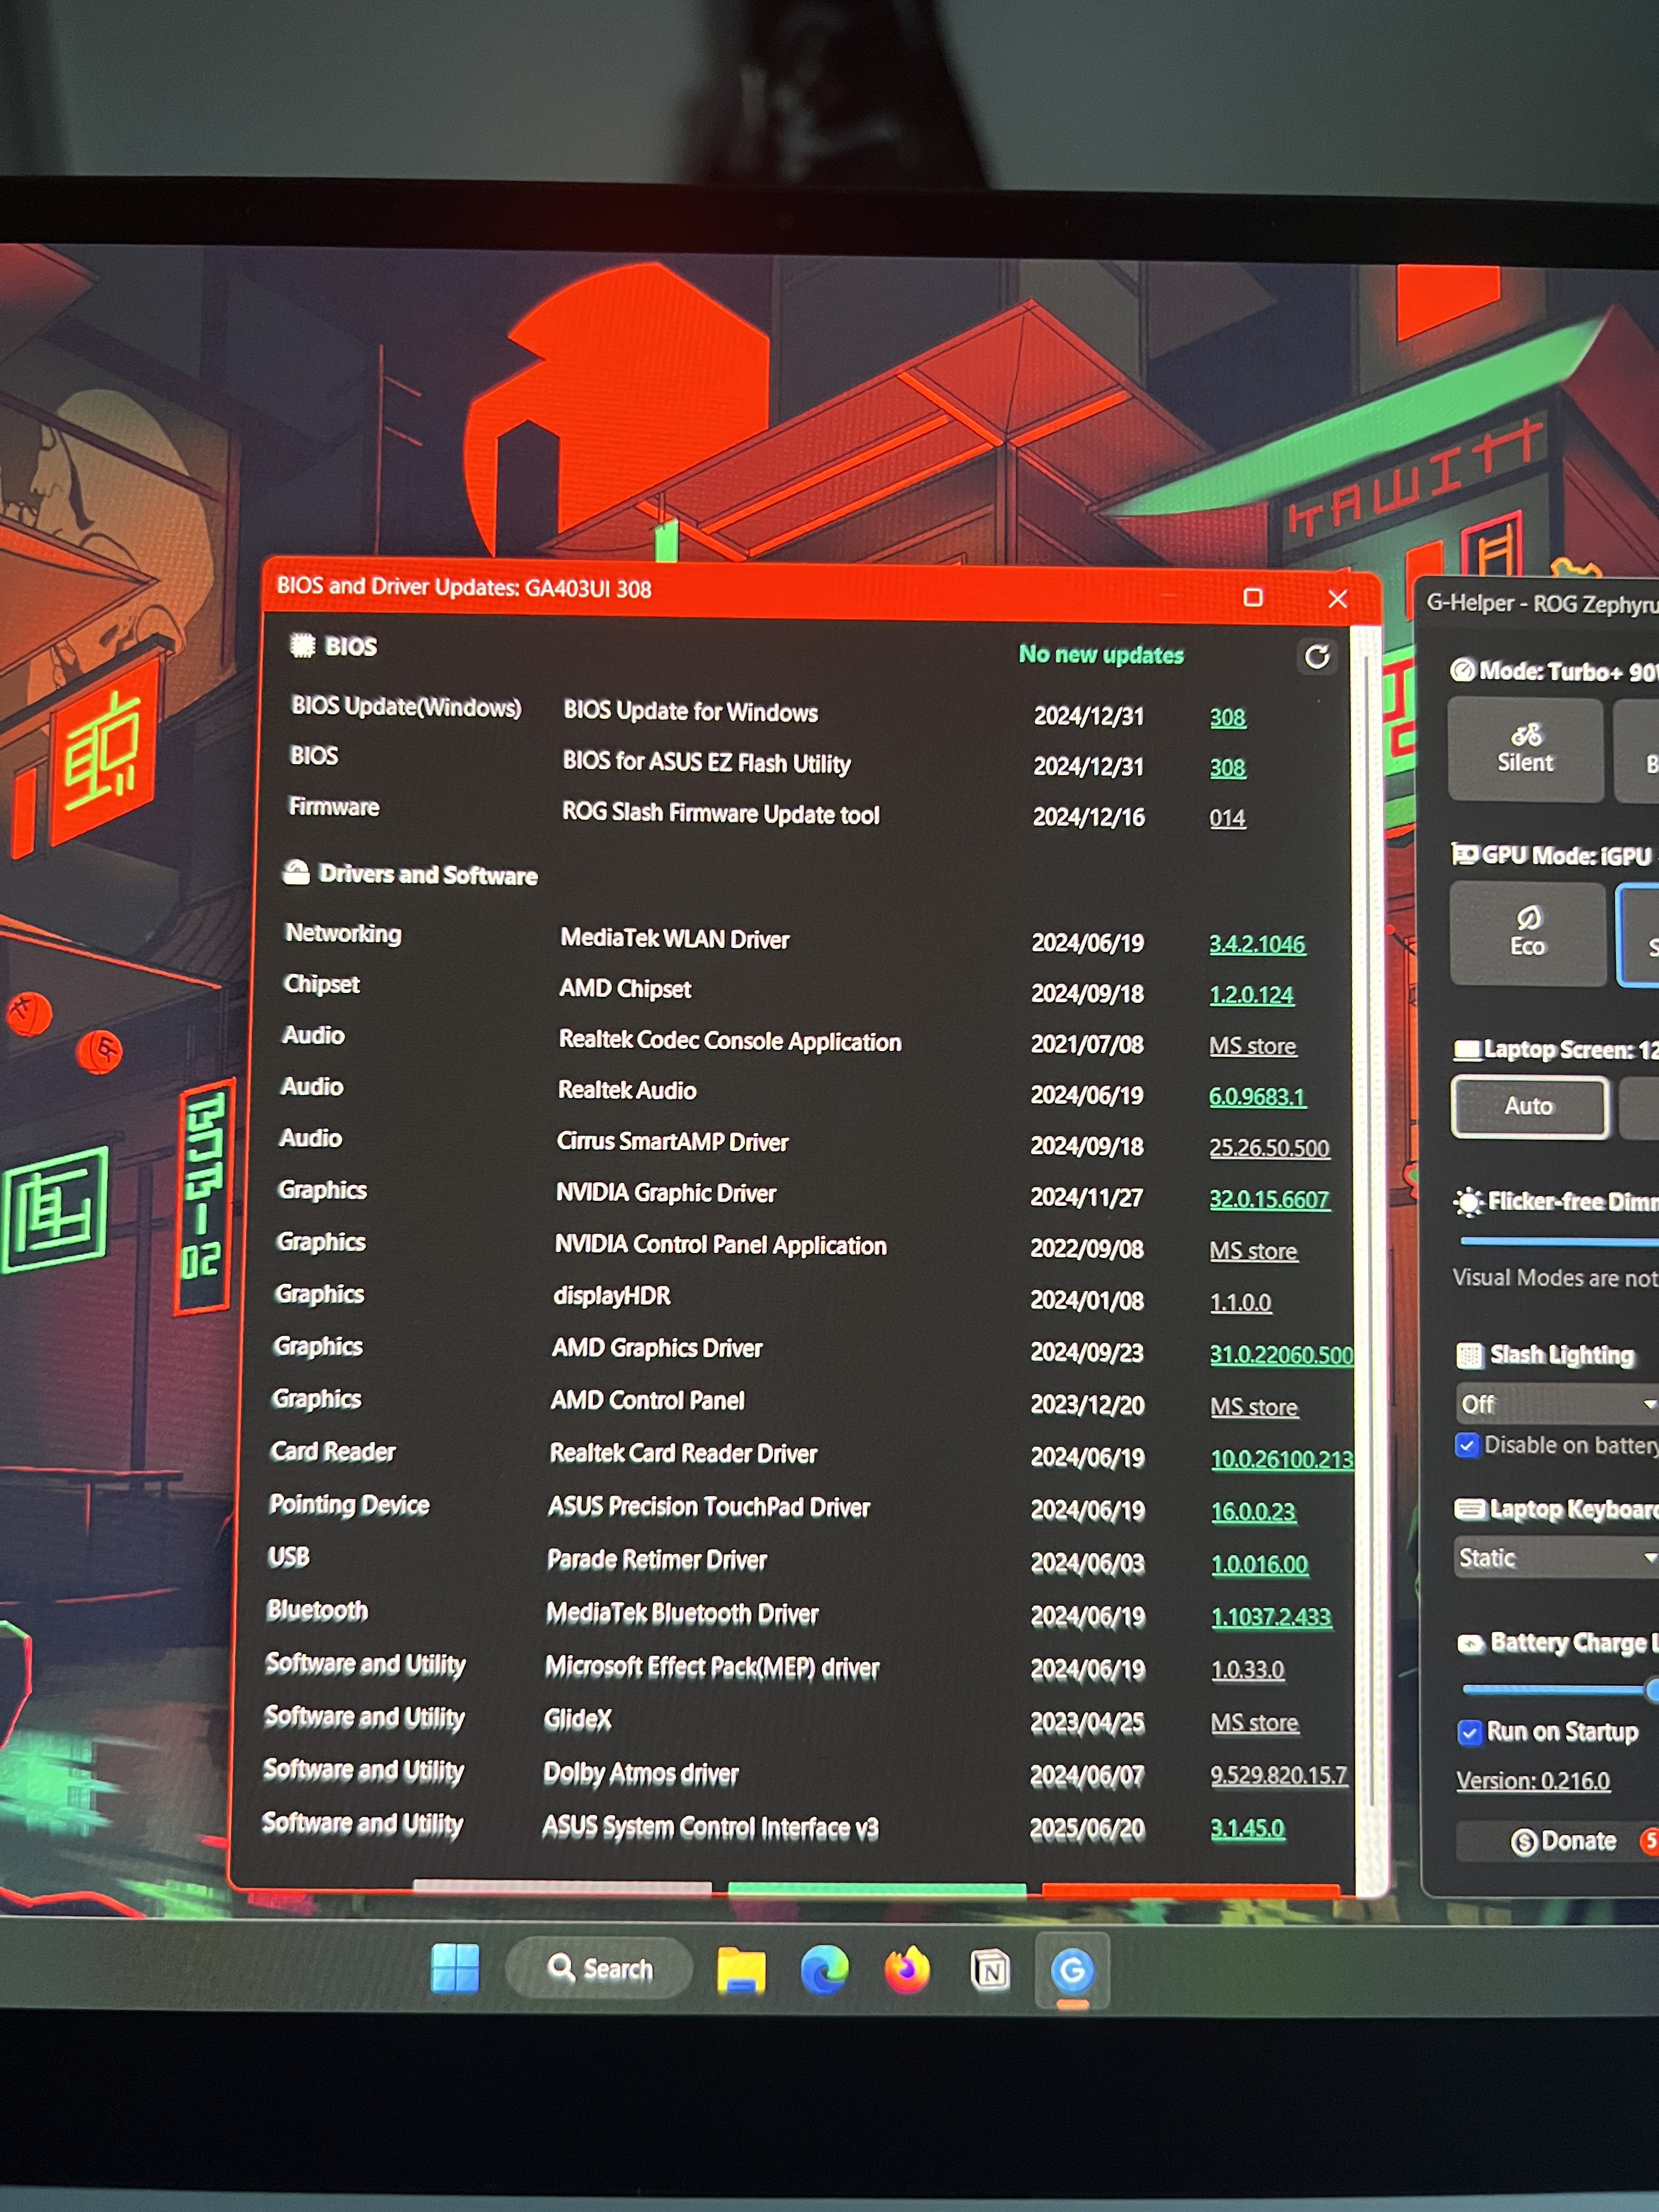This screenshot has width=1659, height=2212.
Task: Open Realtek Codec Console MS store link
Action: (1252, 1046)
